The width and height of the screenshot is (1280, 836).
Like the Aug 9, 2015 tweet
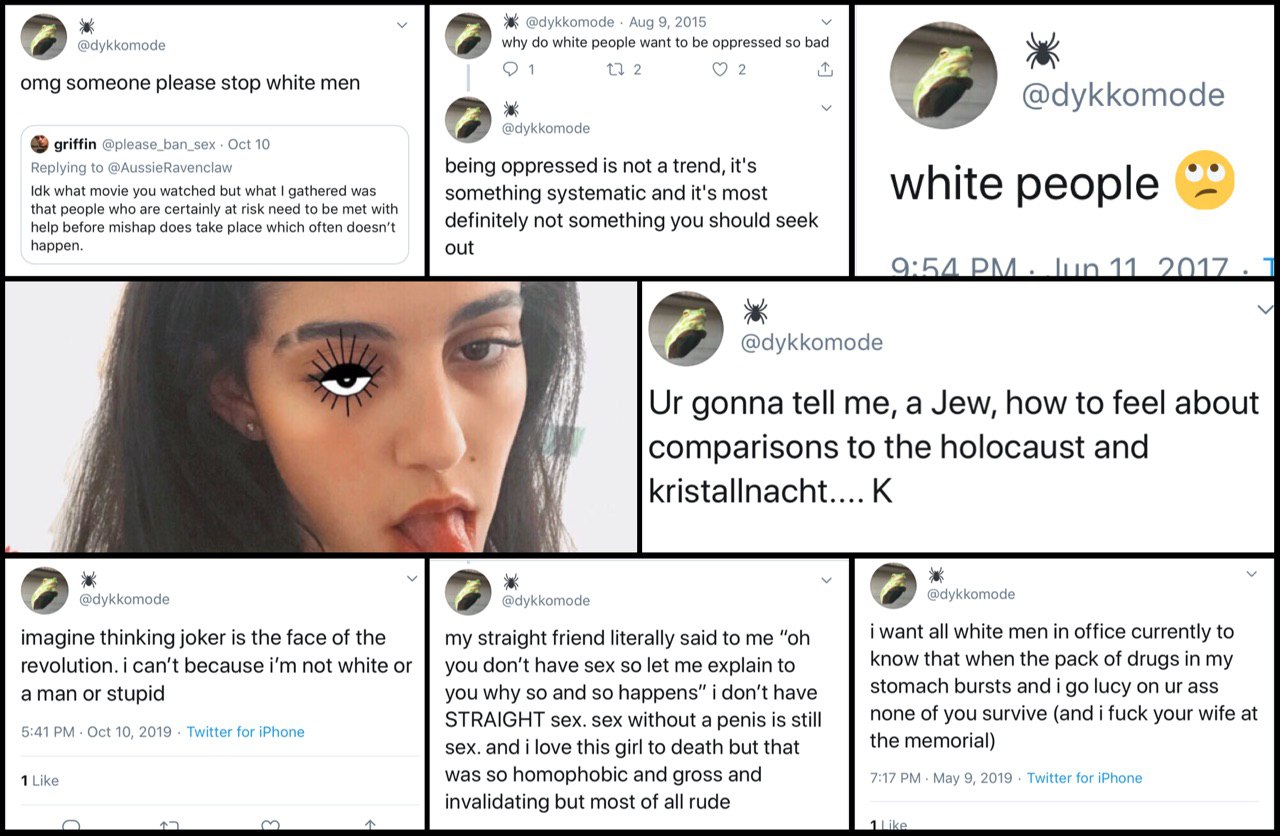tap(720, 69)
